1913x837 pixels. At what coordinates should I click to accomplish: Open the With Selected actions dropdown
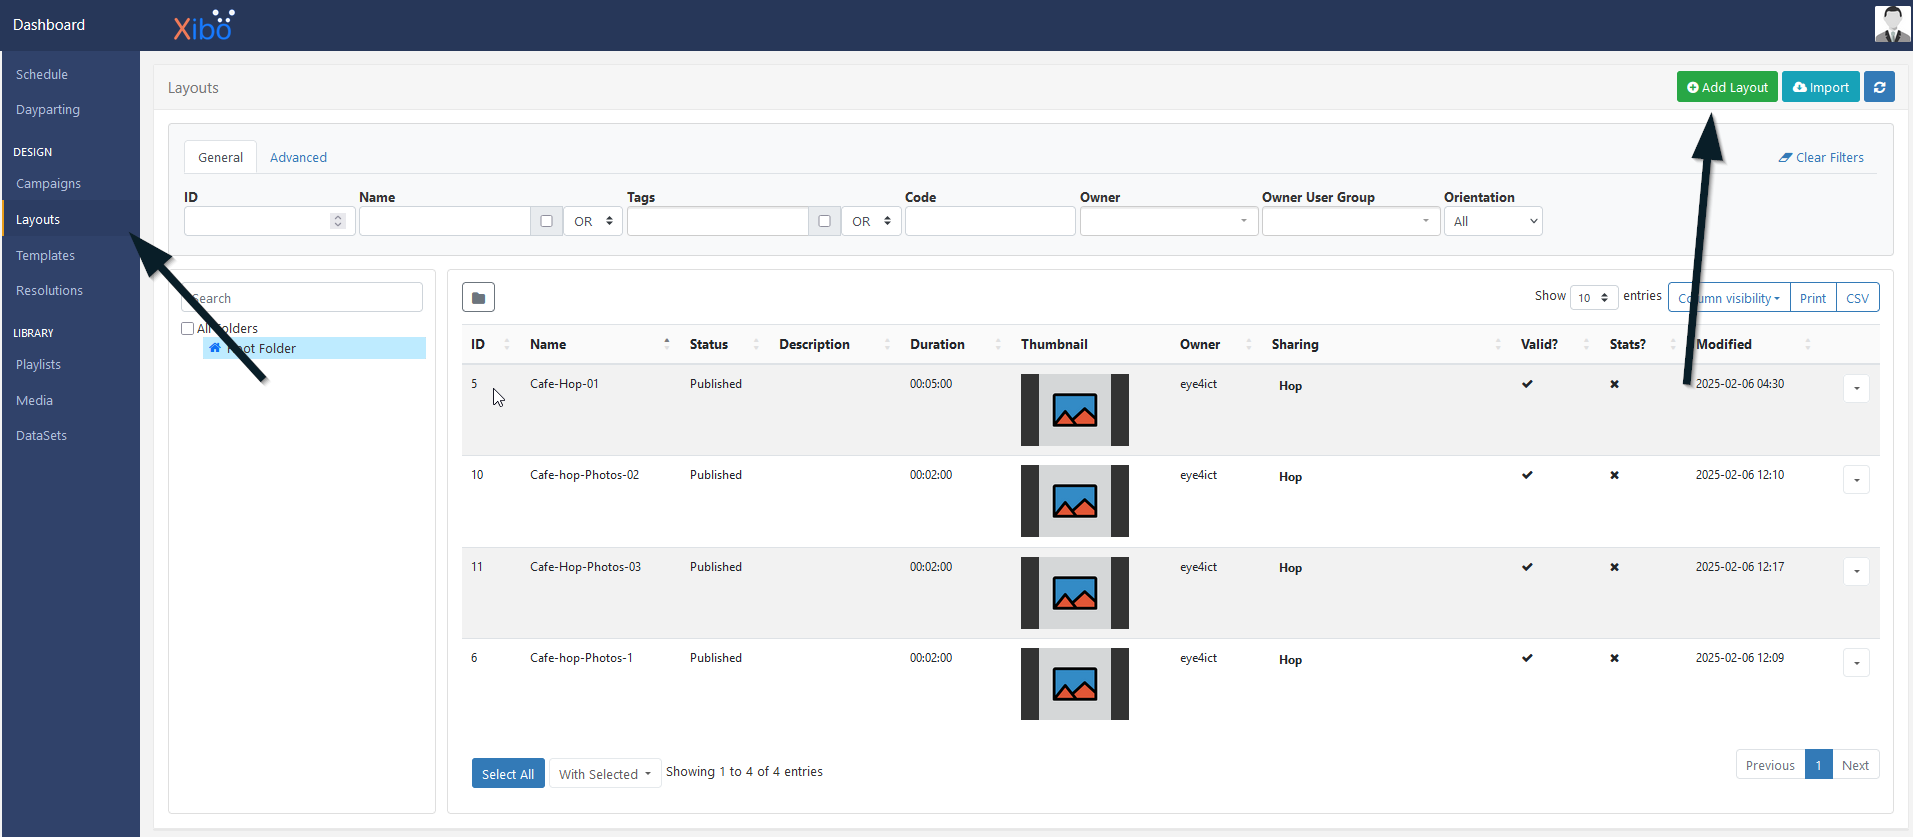[605, 774]
